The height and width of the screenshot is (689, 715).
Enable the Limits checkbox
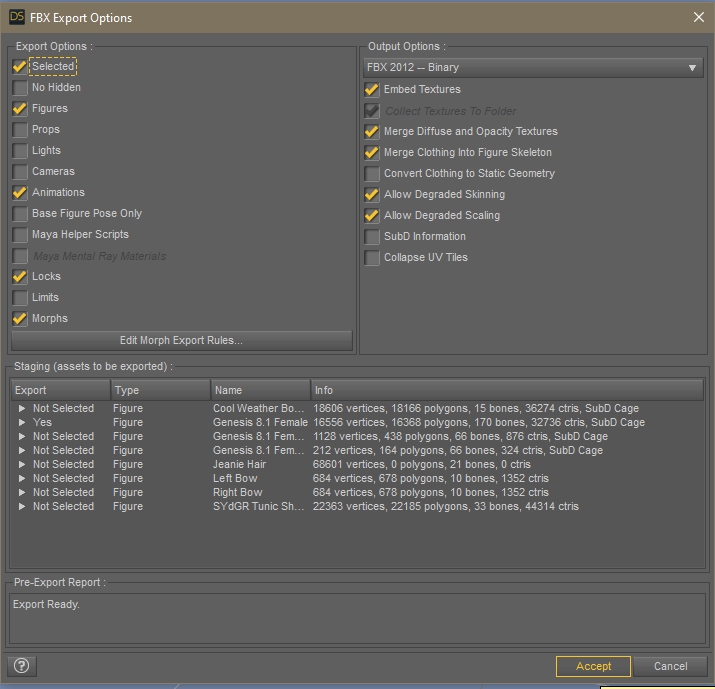[x=20, y=297]
